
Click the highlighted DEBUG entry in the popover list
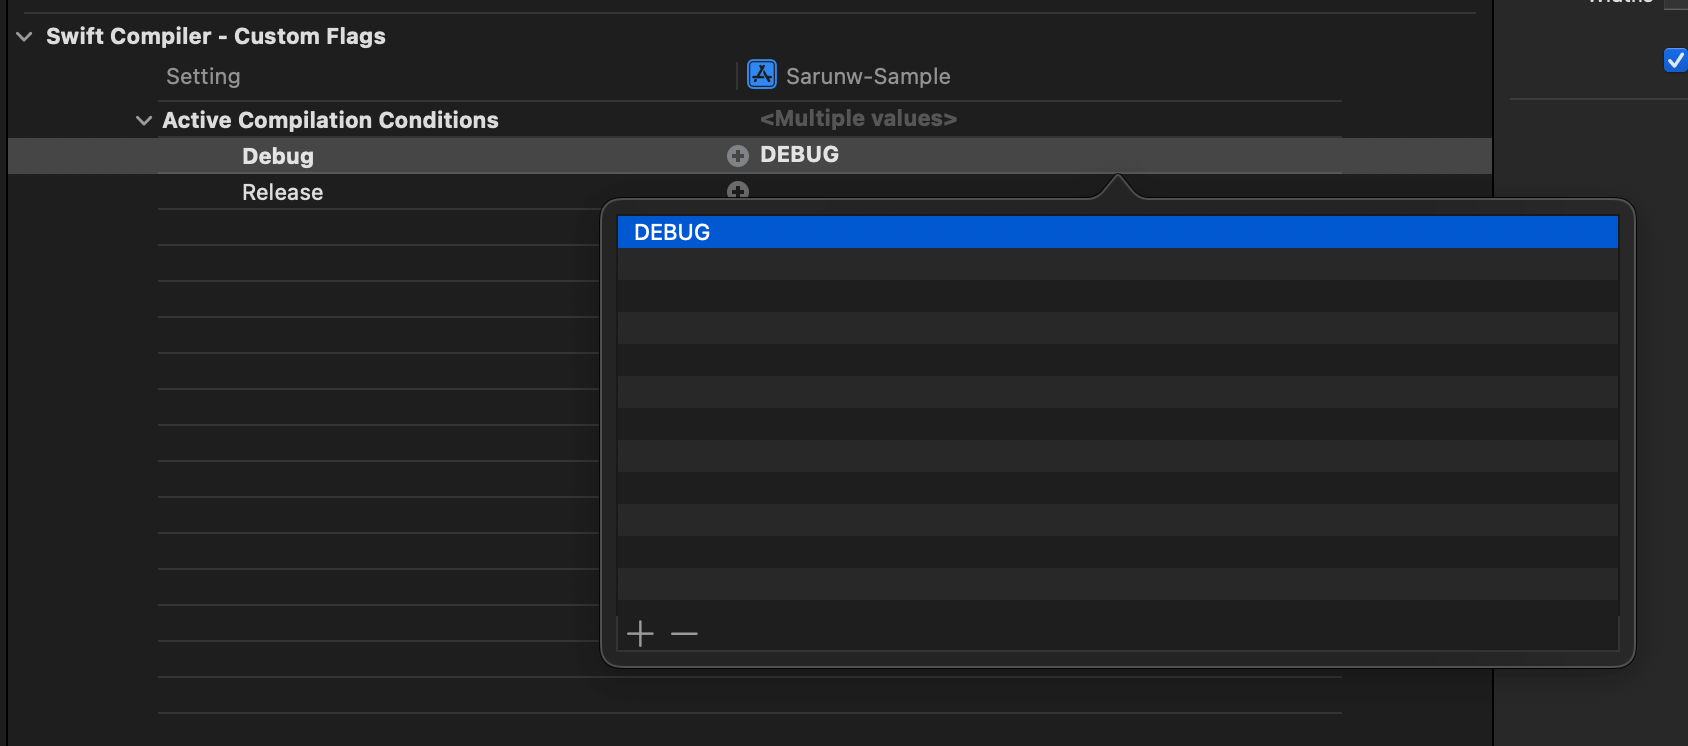tap(672, 232)
